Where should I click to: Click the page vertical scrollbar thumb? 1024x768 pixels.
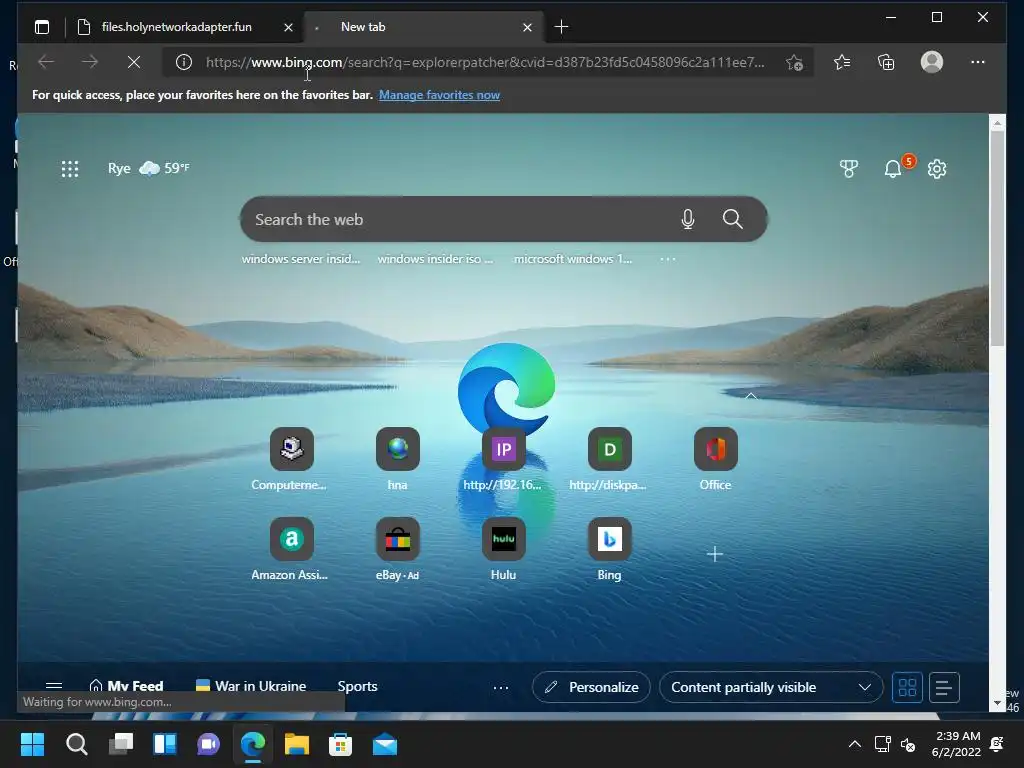tap(997, 238)
